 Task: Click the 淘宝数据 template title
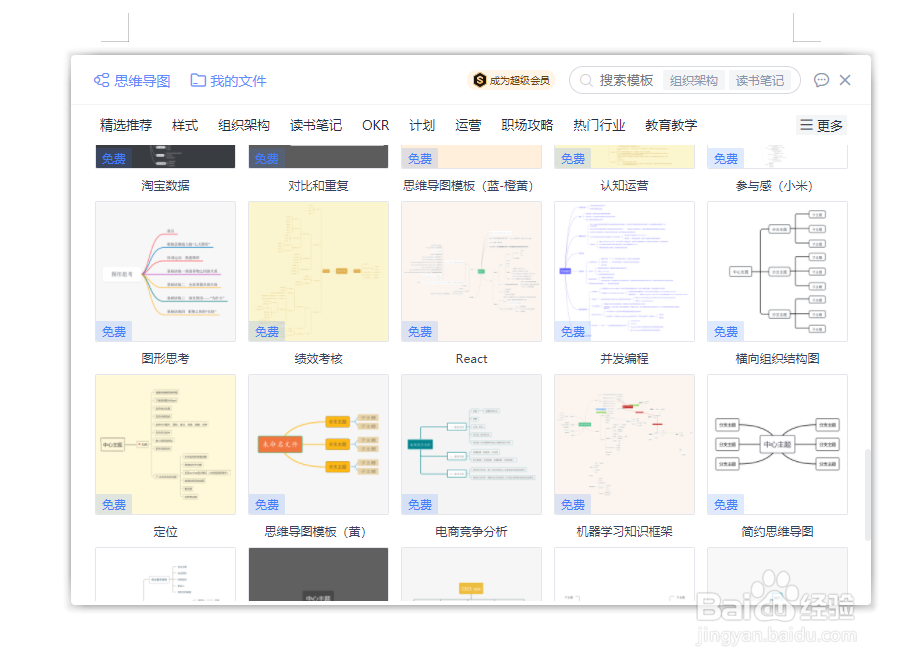166,185
